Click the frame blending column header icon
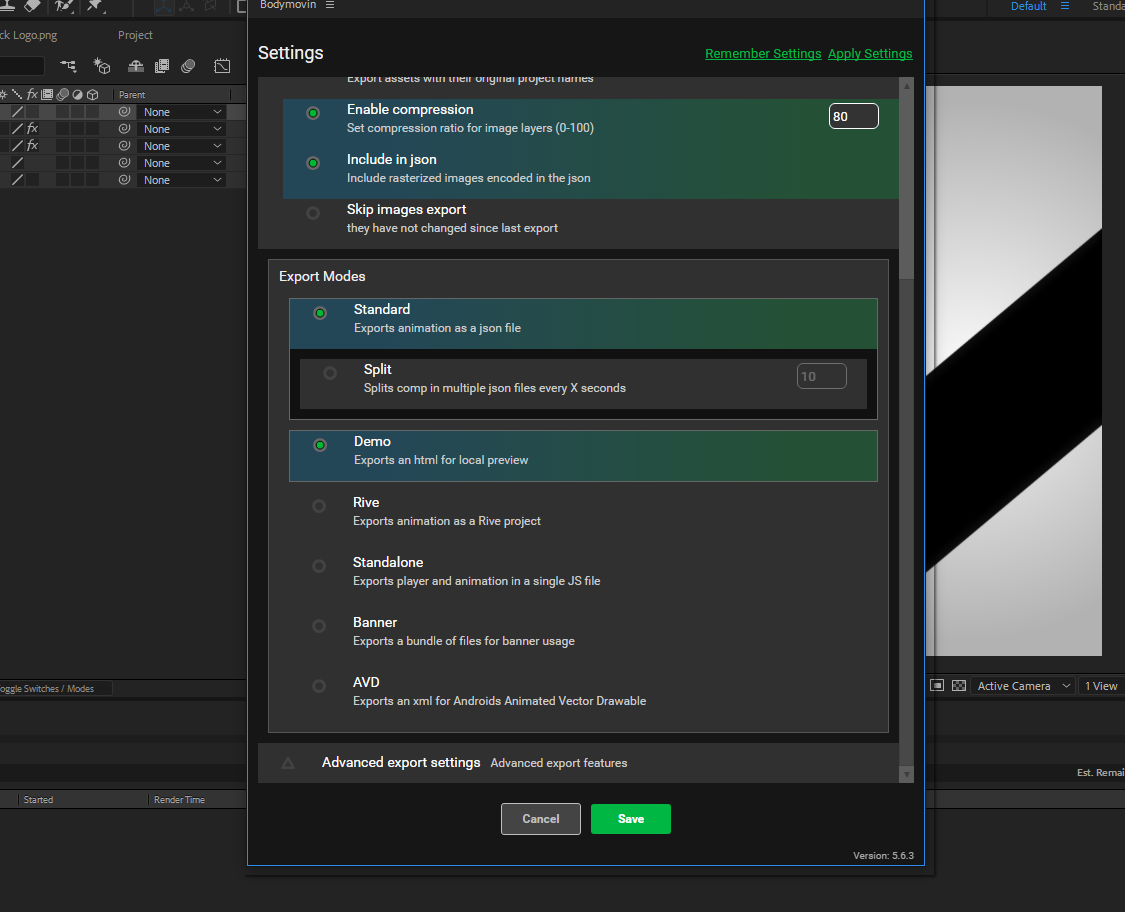1125x912 pixels. click(x=47, y=94)
